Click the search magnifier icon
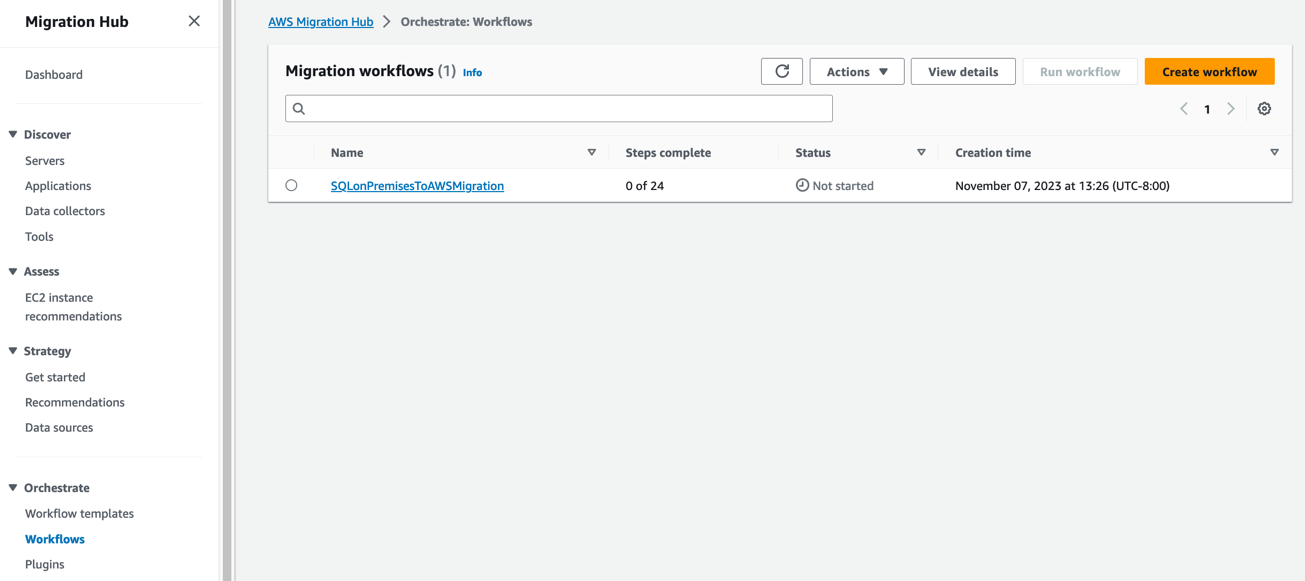 point(299,109)
